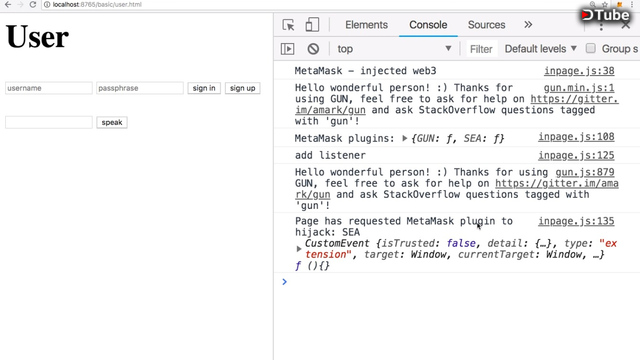Select the inspect element cursor icon

[x=288, y=25]
